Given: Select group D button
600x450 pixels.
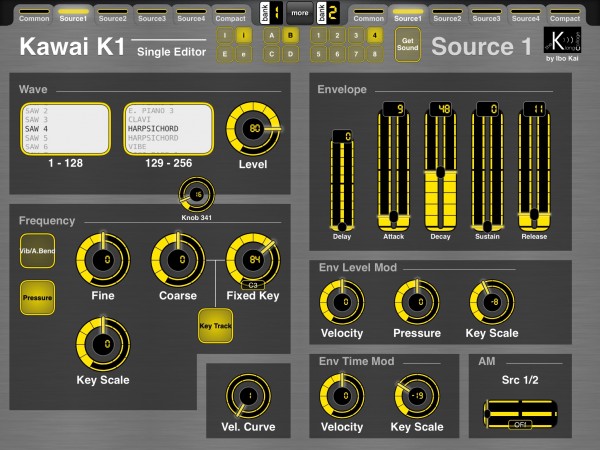Looking at the screenshot, I should coord(290,54).
